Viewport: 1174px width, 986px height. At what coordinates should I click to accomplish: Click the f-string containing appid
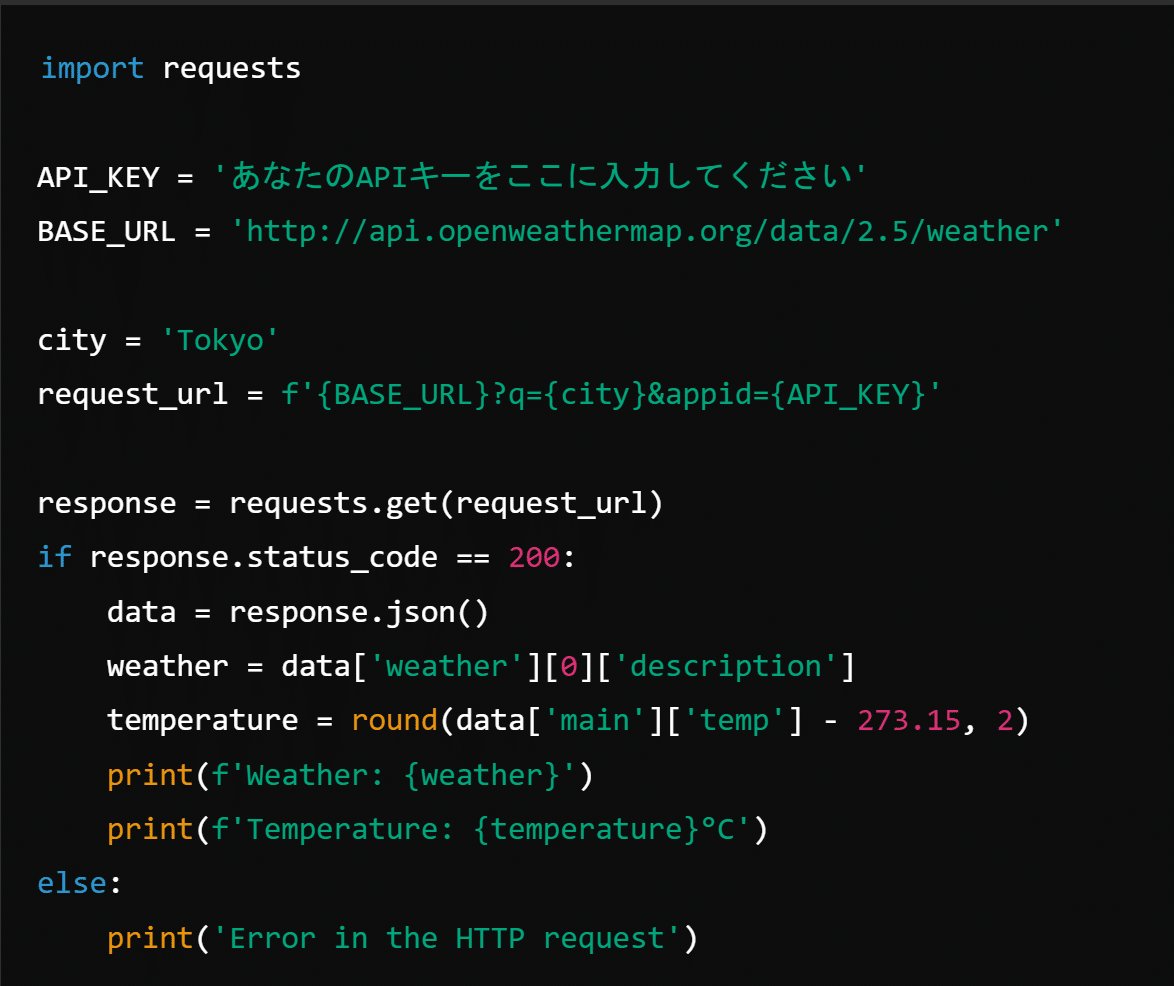(x=612, y=394)
